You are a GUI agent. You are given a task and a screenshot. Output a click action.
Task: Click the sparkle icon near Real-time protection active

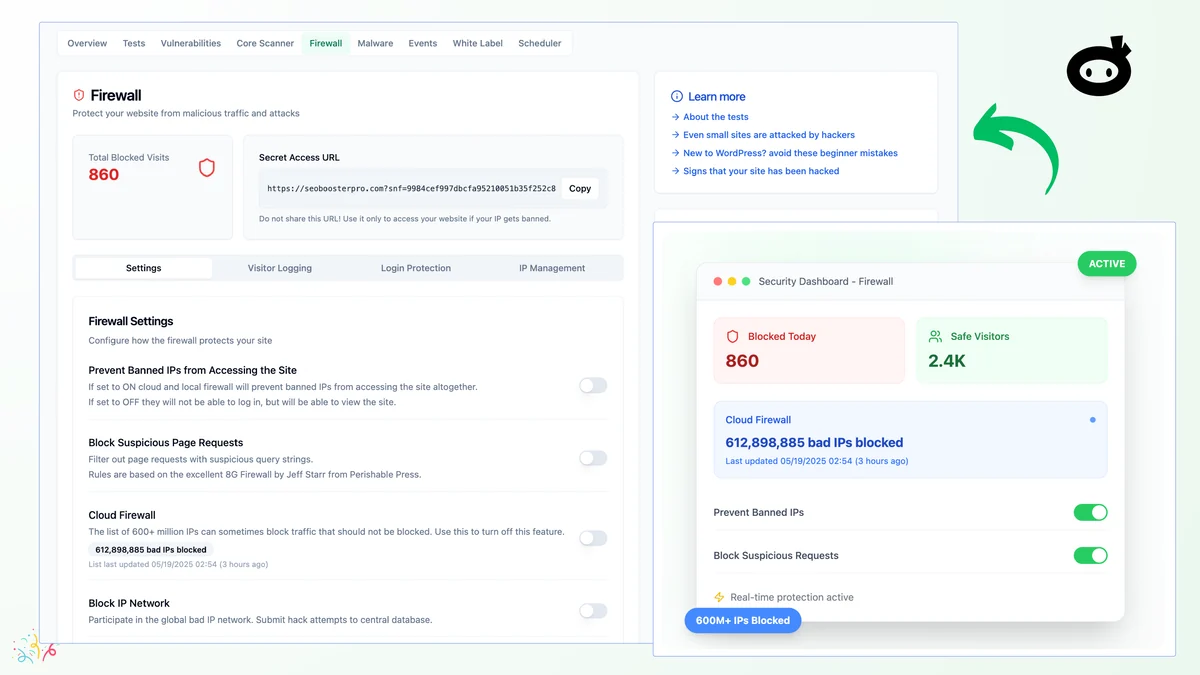(717, 597)
